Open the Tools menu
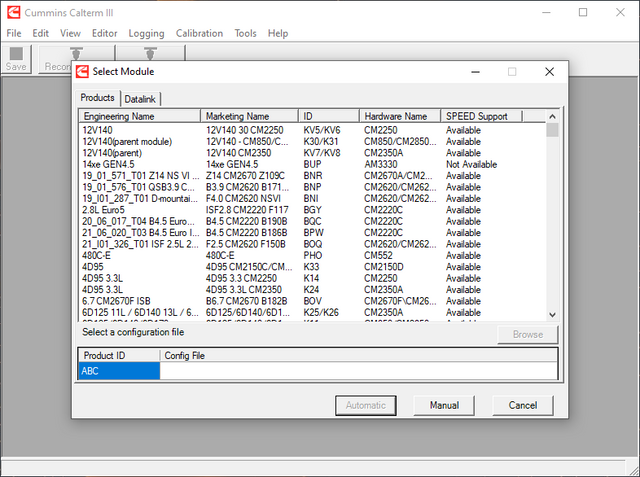The width and height of the screenshot is (640, 477). point(245,33)
